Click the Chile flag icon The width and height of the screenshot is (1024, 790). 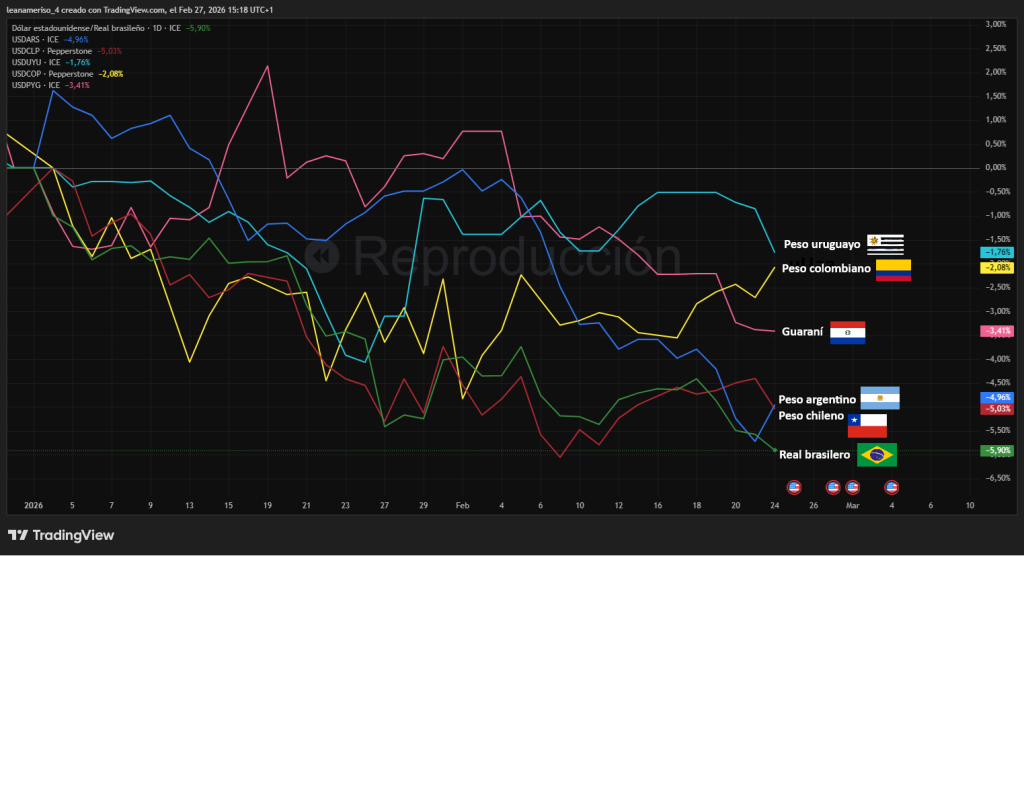[867, 425]
